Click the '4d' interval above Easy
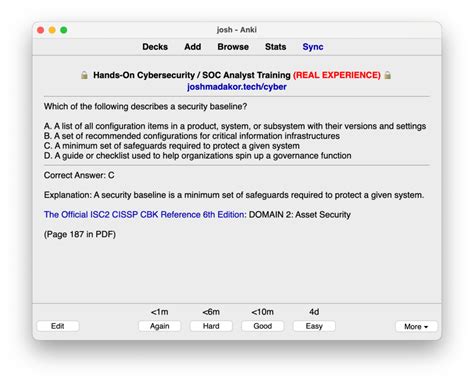The image size is (474, 383). 314,312
